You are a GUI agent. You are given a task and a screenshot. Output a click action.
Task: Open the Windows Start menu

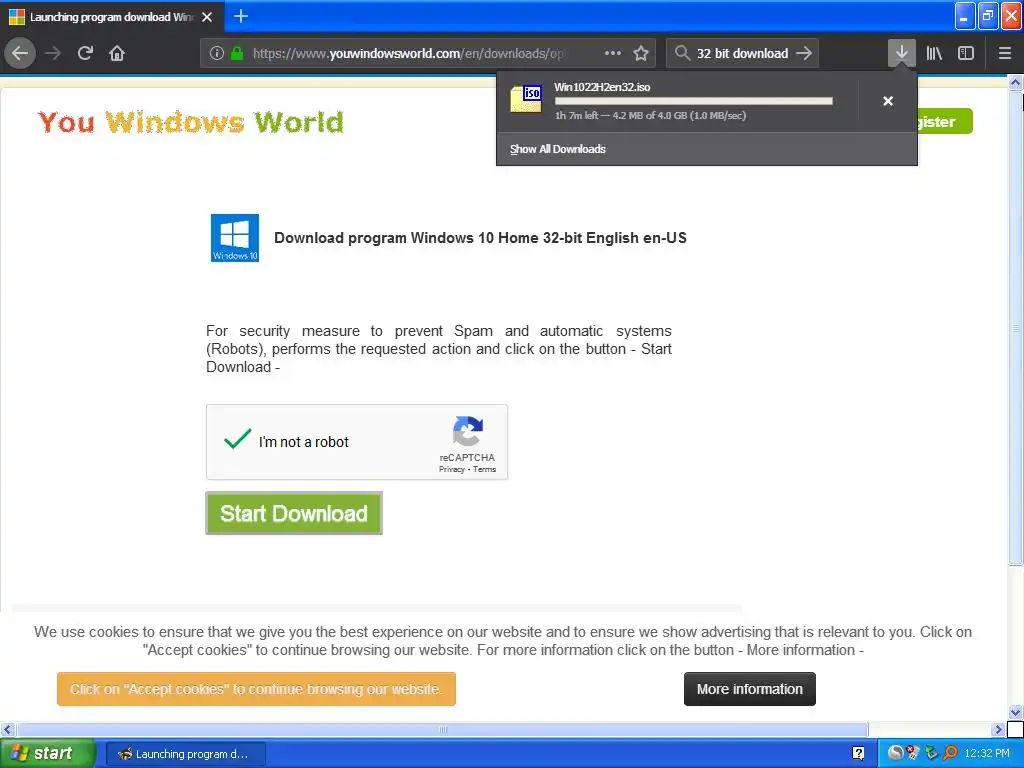pos(47,754)
